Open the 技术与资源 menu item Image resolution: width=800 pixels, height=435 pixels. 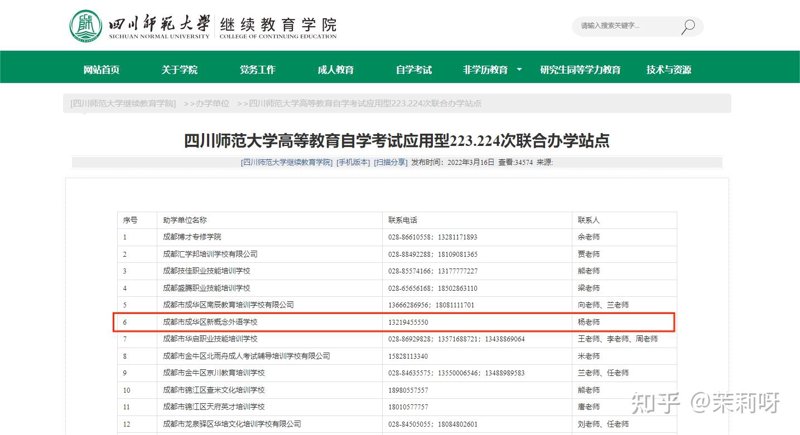click(x=668, y=70)
